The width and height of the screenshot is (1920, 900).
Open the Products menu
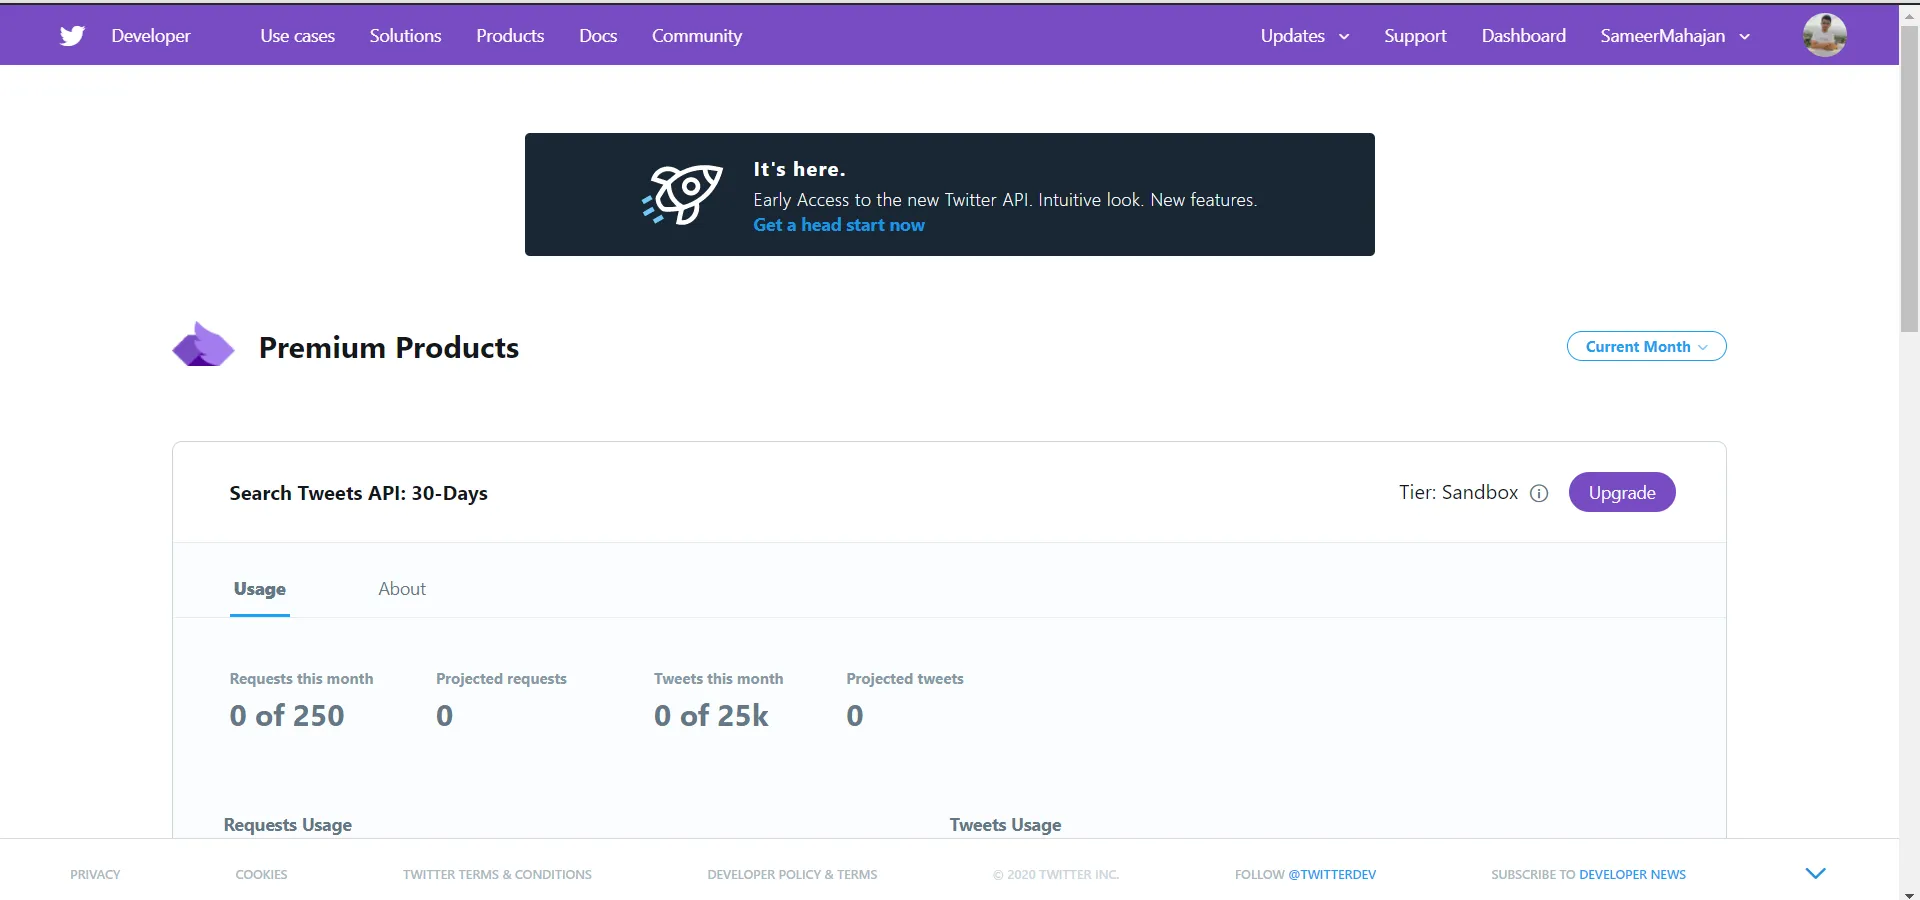[509, 35]
